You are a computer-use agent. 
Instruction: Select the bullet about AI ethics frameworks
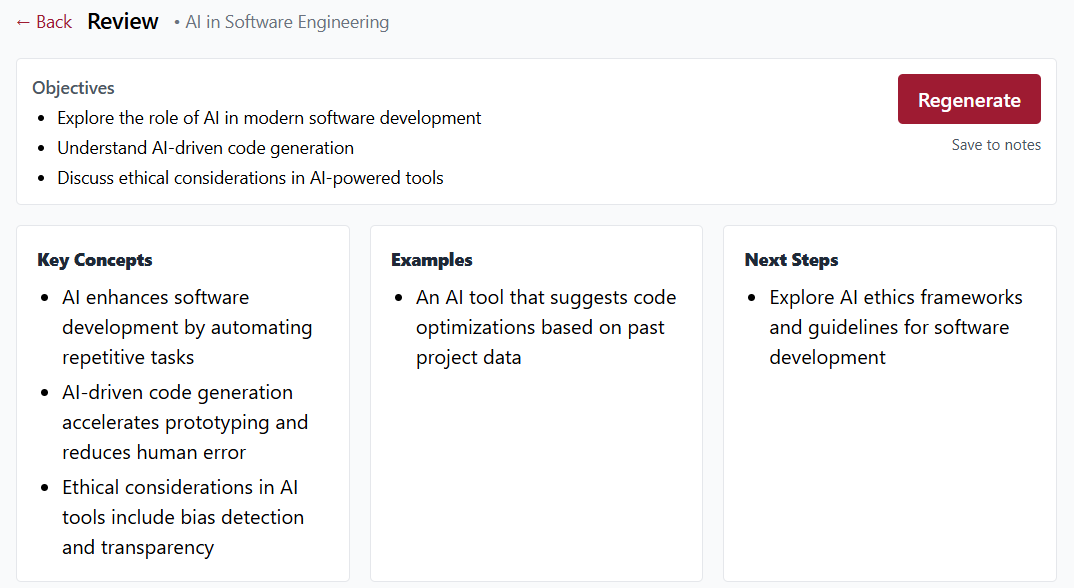[896, 327]
